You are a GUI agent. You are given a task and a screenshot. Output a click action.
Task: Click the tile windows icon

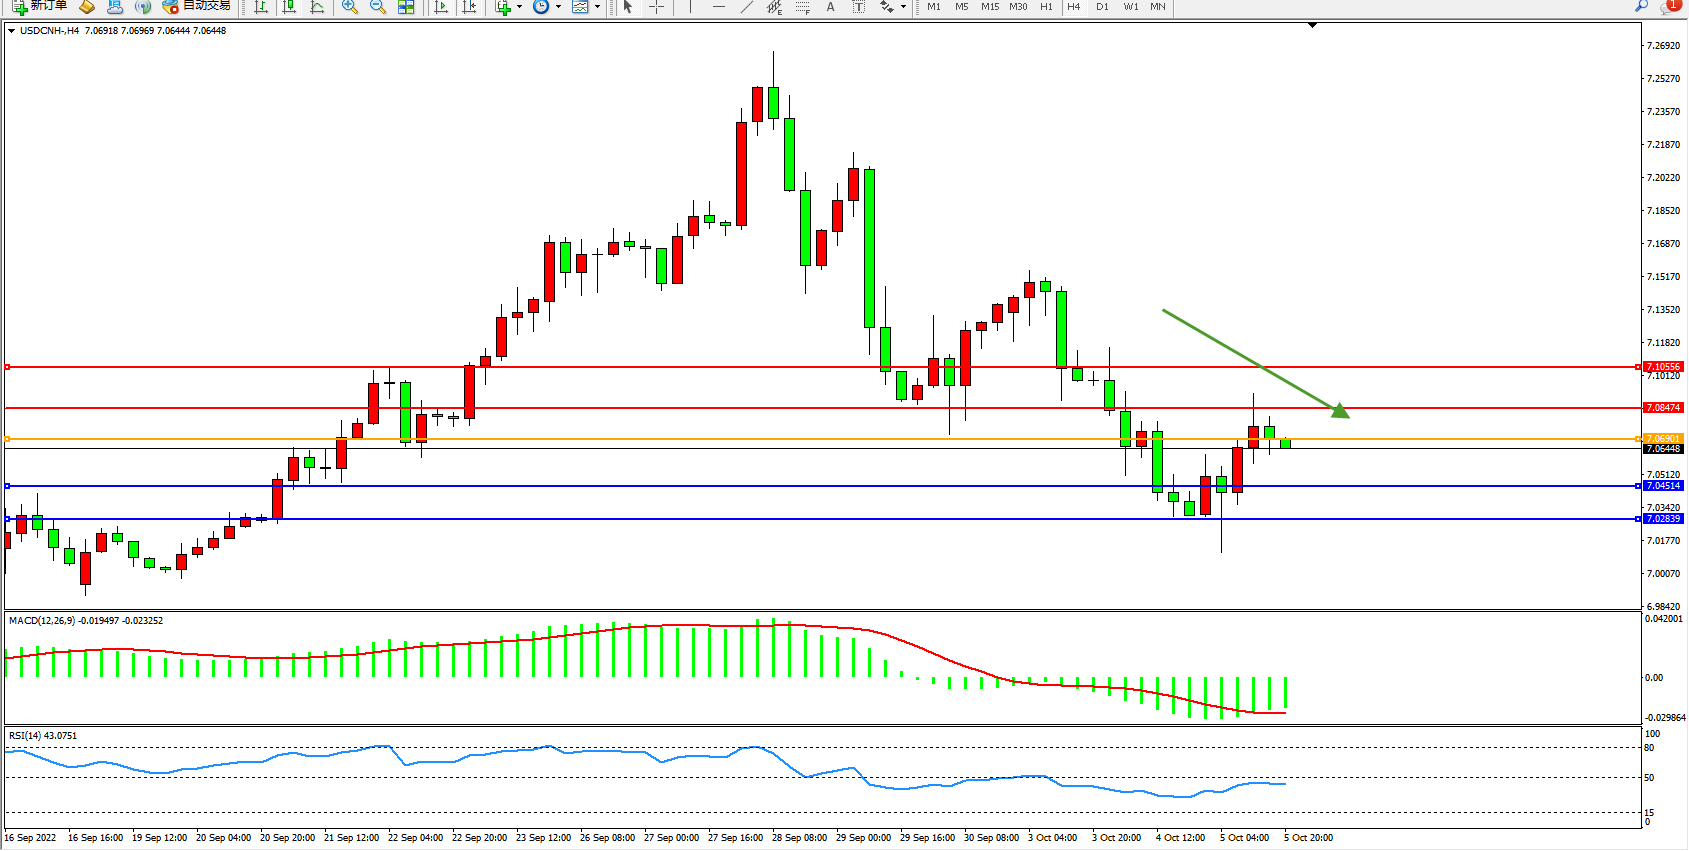tap(406, 7)
